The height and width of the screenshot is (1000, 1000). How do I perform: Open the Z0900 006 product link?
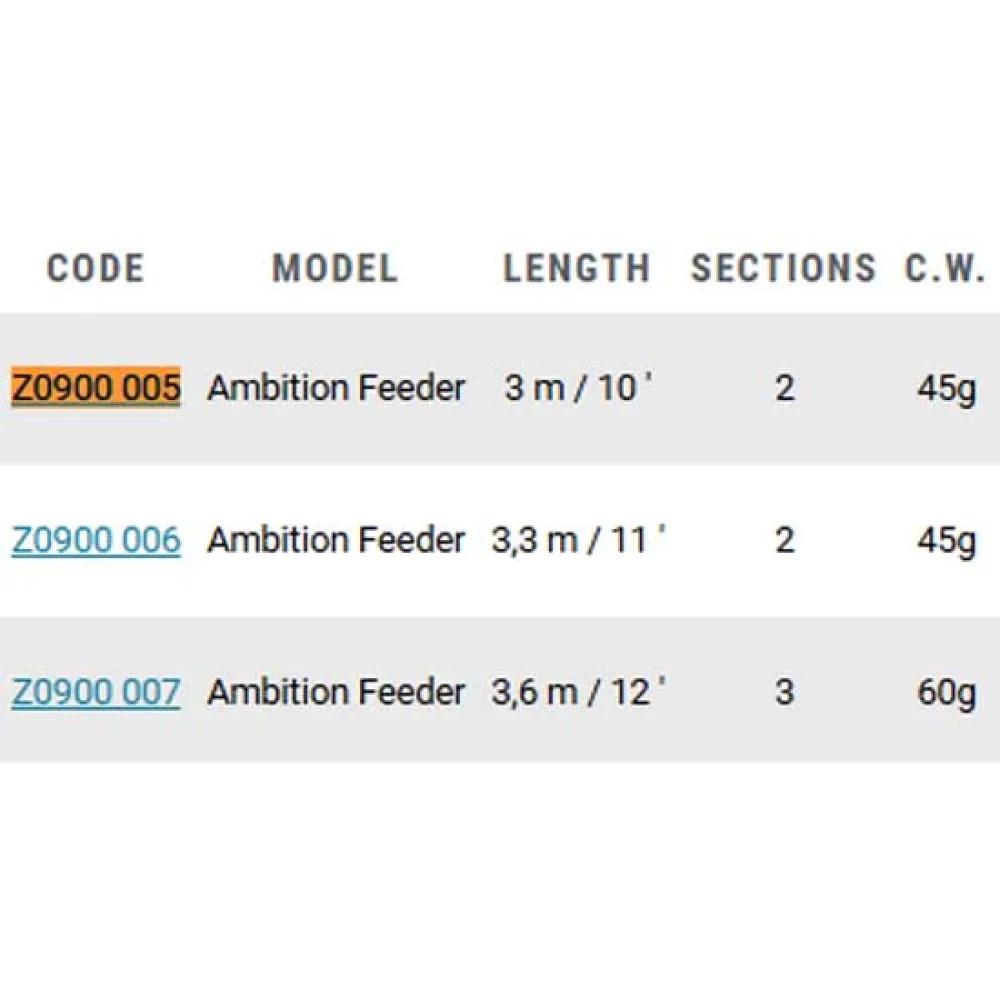point(96,540)
